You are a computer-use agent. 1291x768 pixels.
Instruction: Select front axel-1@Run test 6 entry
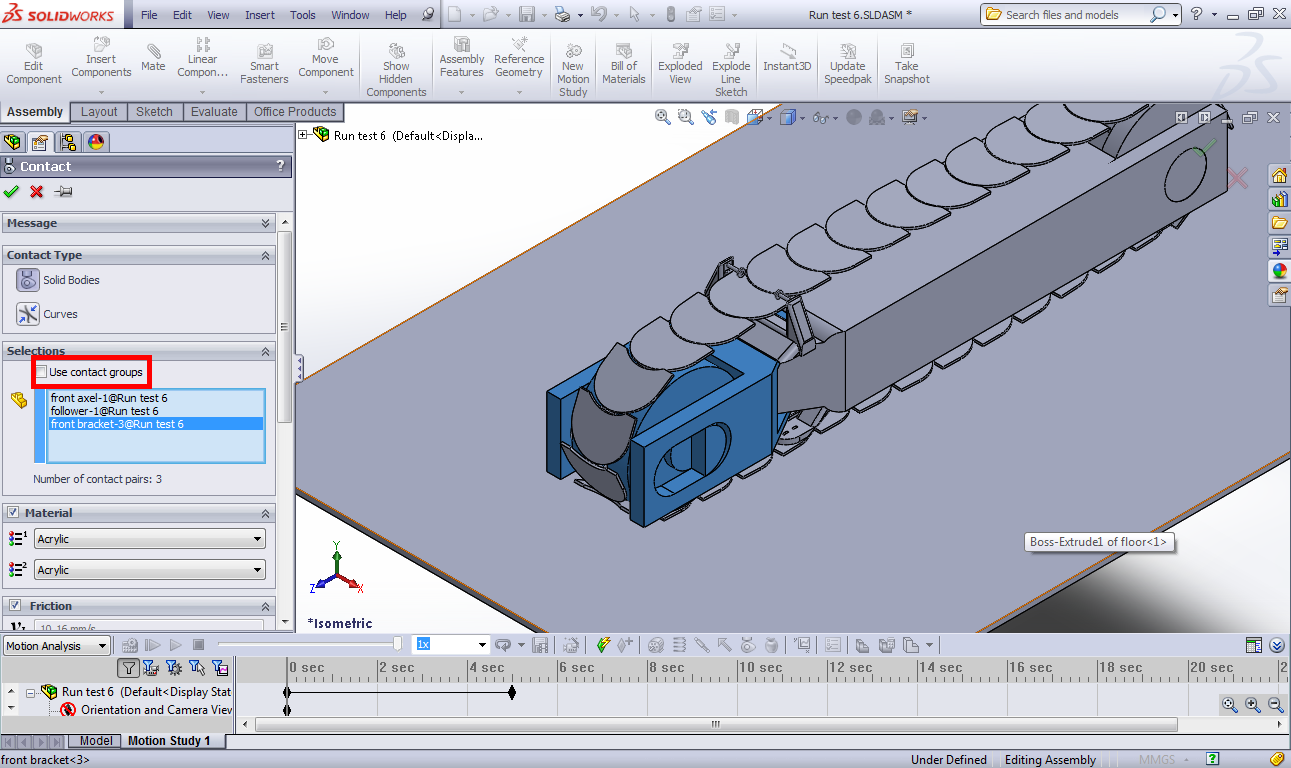(109, 398)
